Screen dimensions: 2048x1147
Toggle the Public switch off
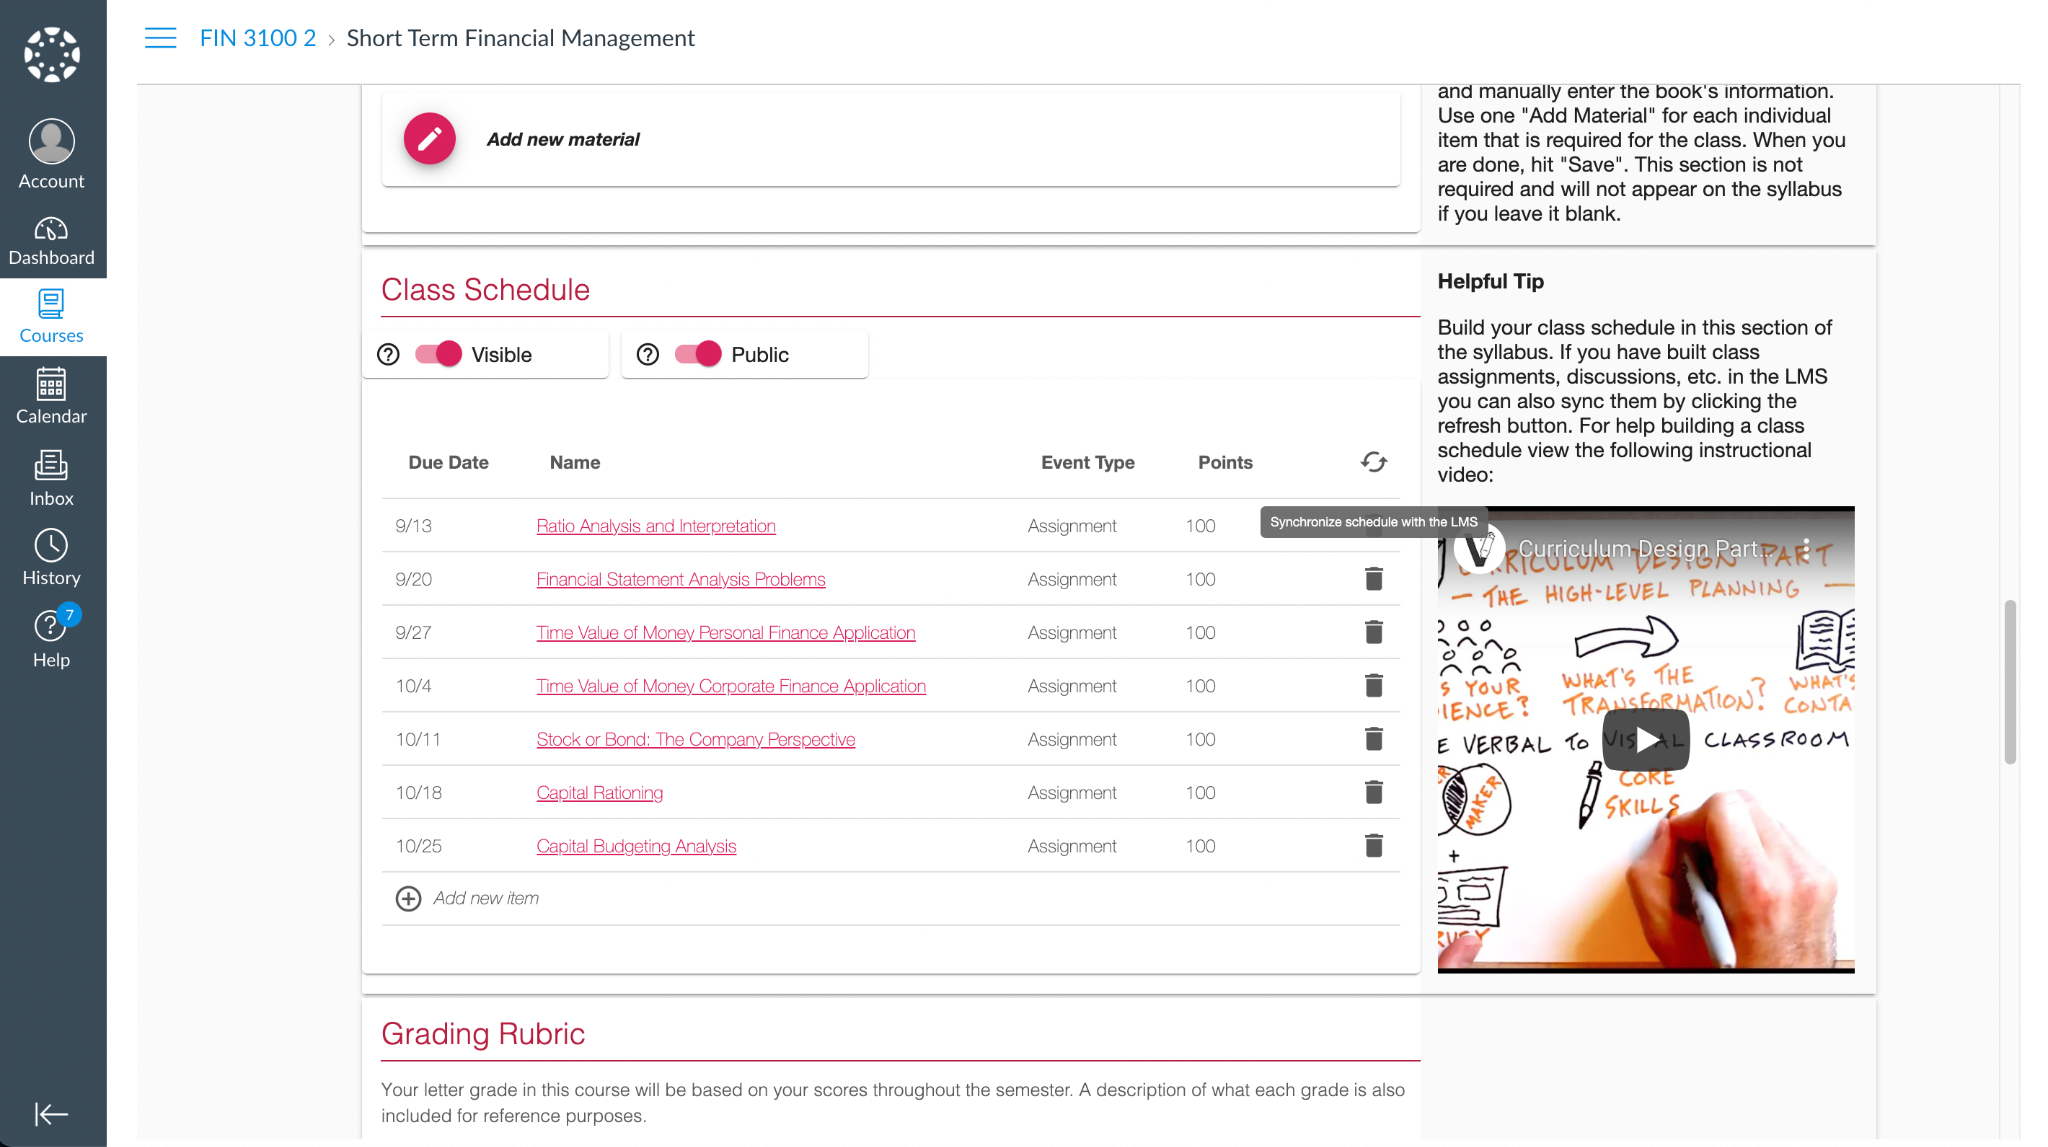(x=698, y=354)
